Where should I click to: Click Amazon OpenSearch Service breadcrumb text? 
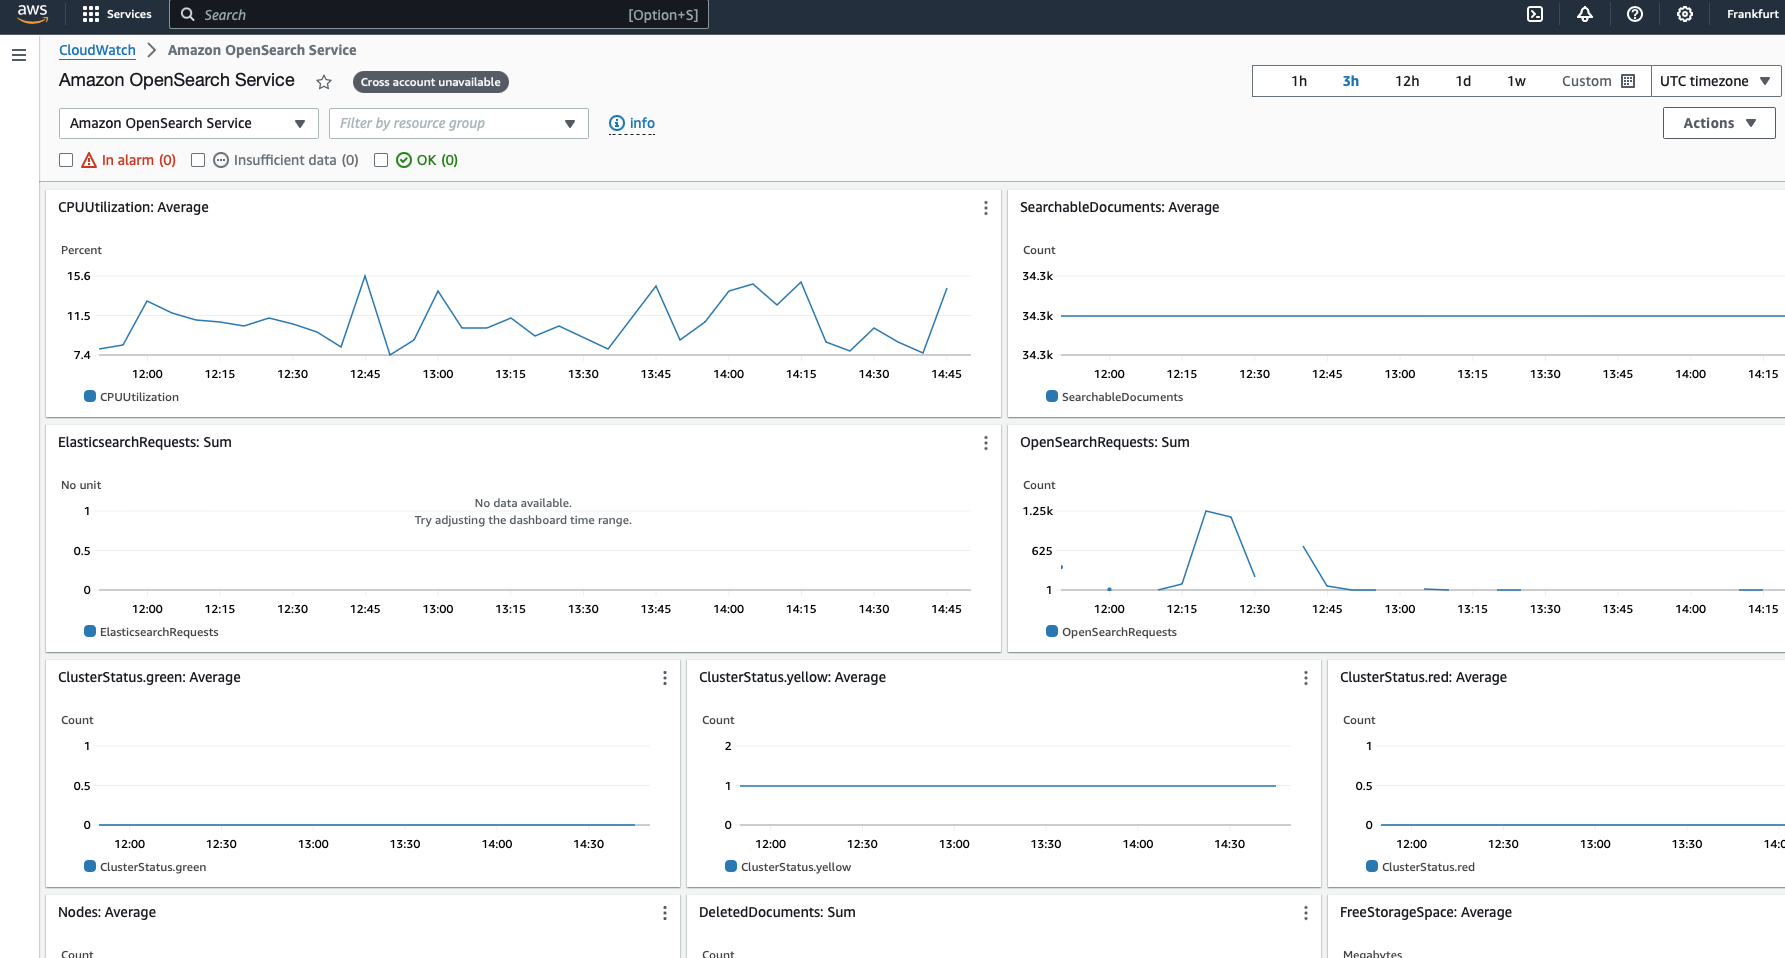pos(262,50)
